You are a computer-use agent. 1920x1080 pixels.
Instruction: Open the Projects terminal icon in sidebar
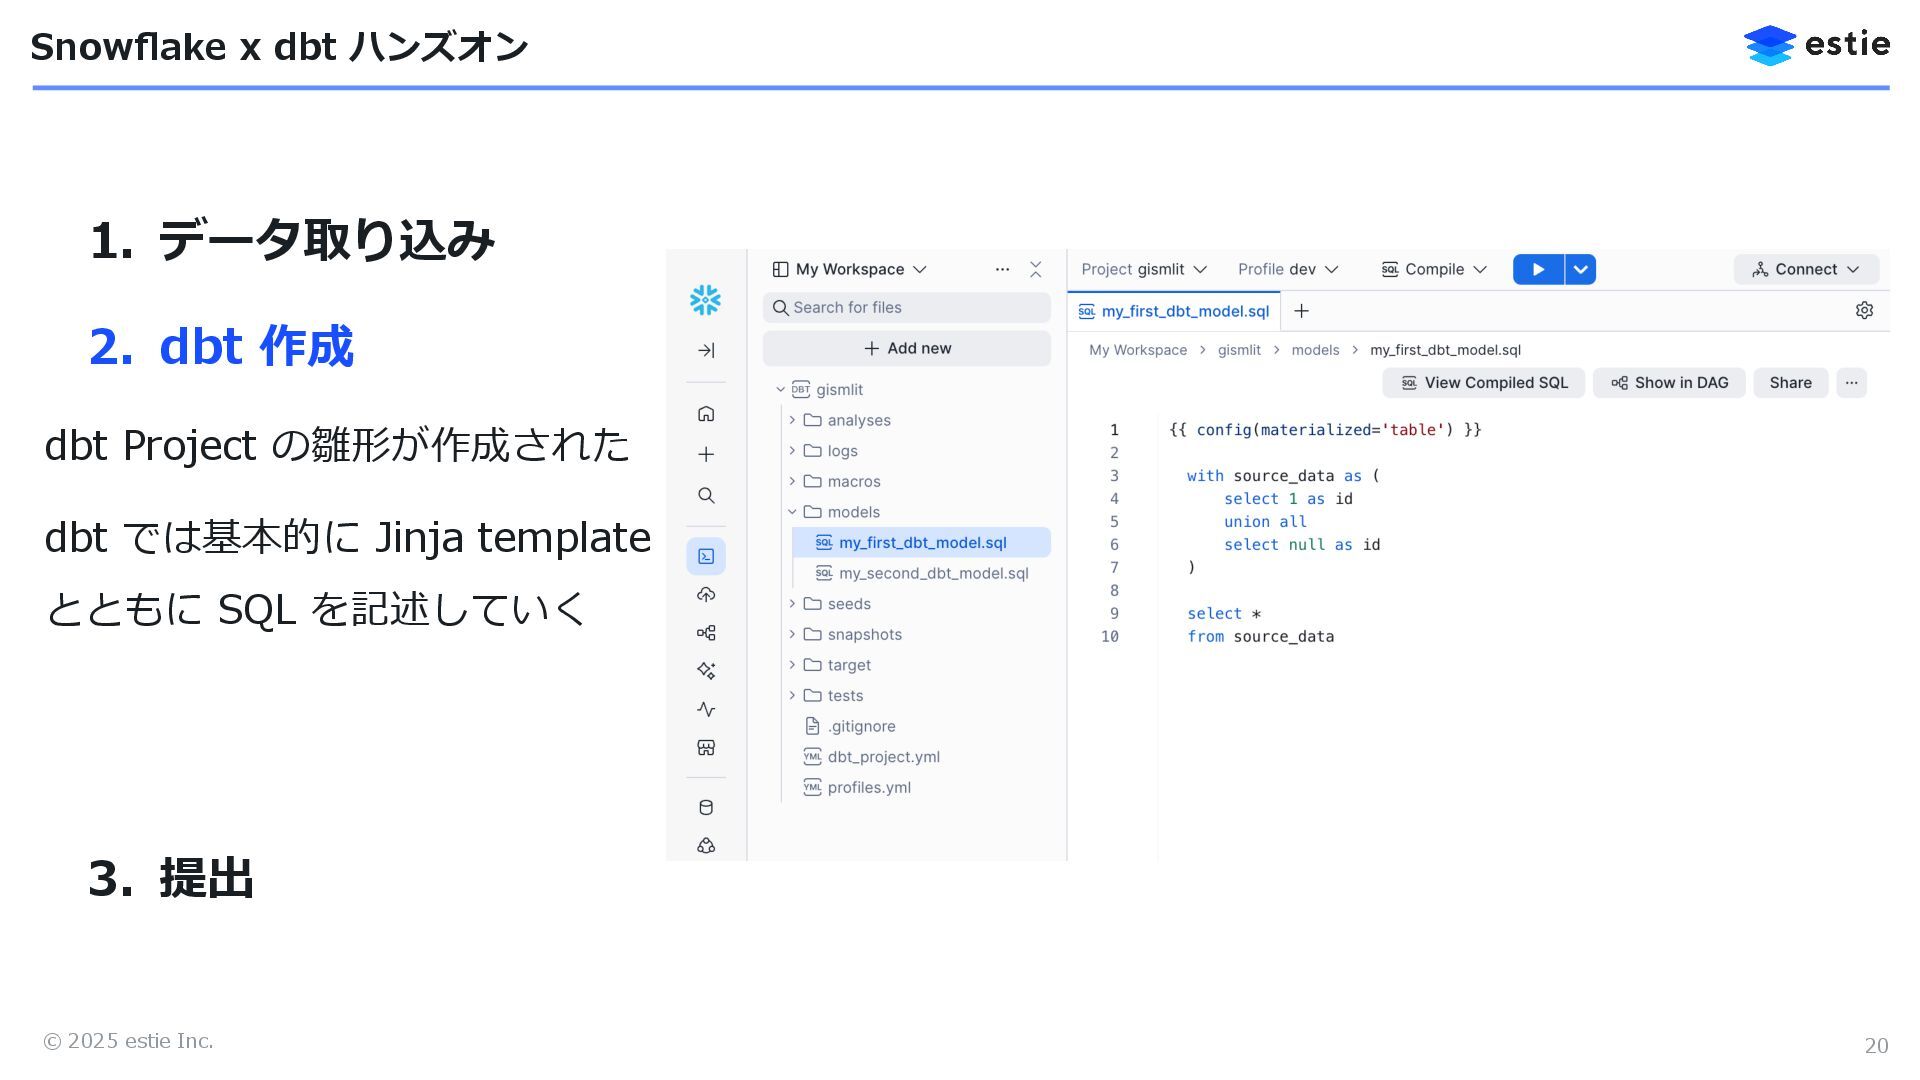[706, 556]
